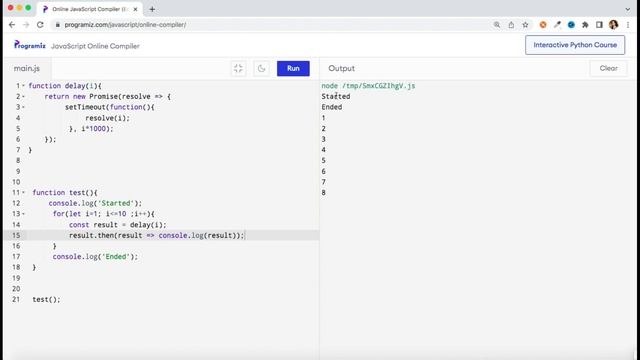Close window with the red macOS button

[x=11, y=8]
